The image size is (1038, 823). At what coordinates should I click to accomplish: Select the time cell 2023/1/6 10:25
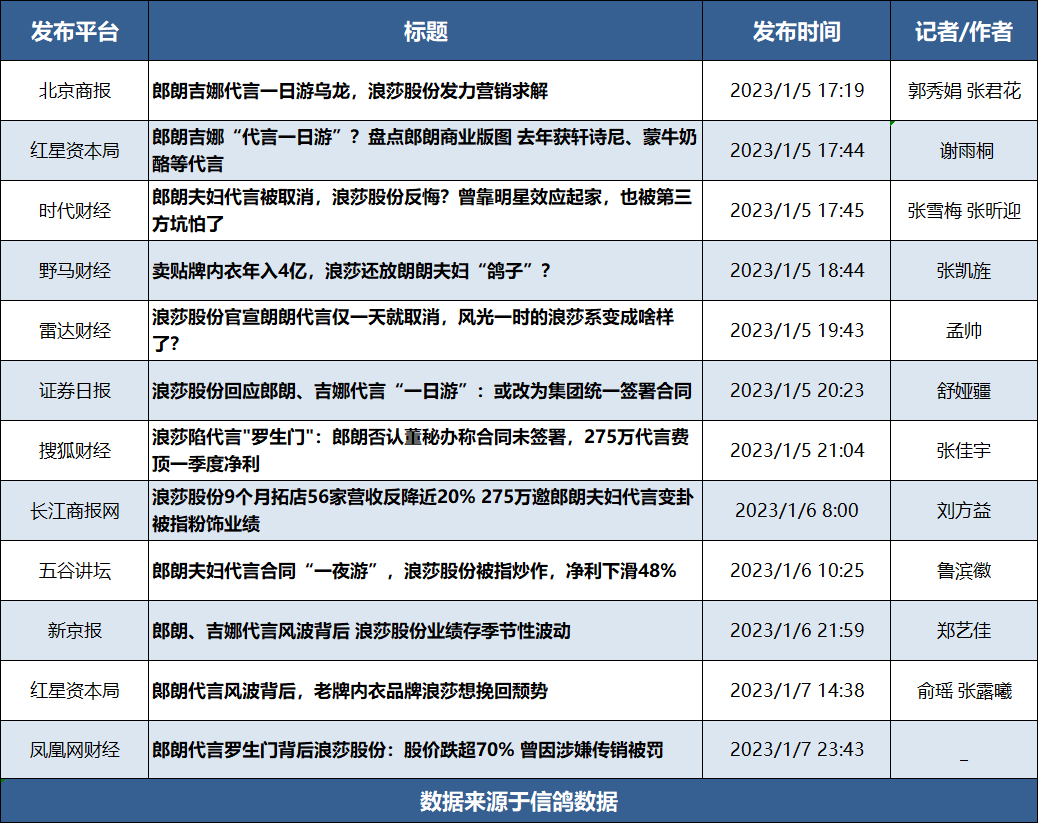796,571
